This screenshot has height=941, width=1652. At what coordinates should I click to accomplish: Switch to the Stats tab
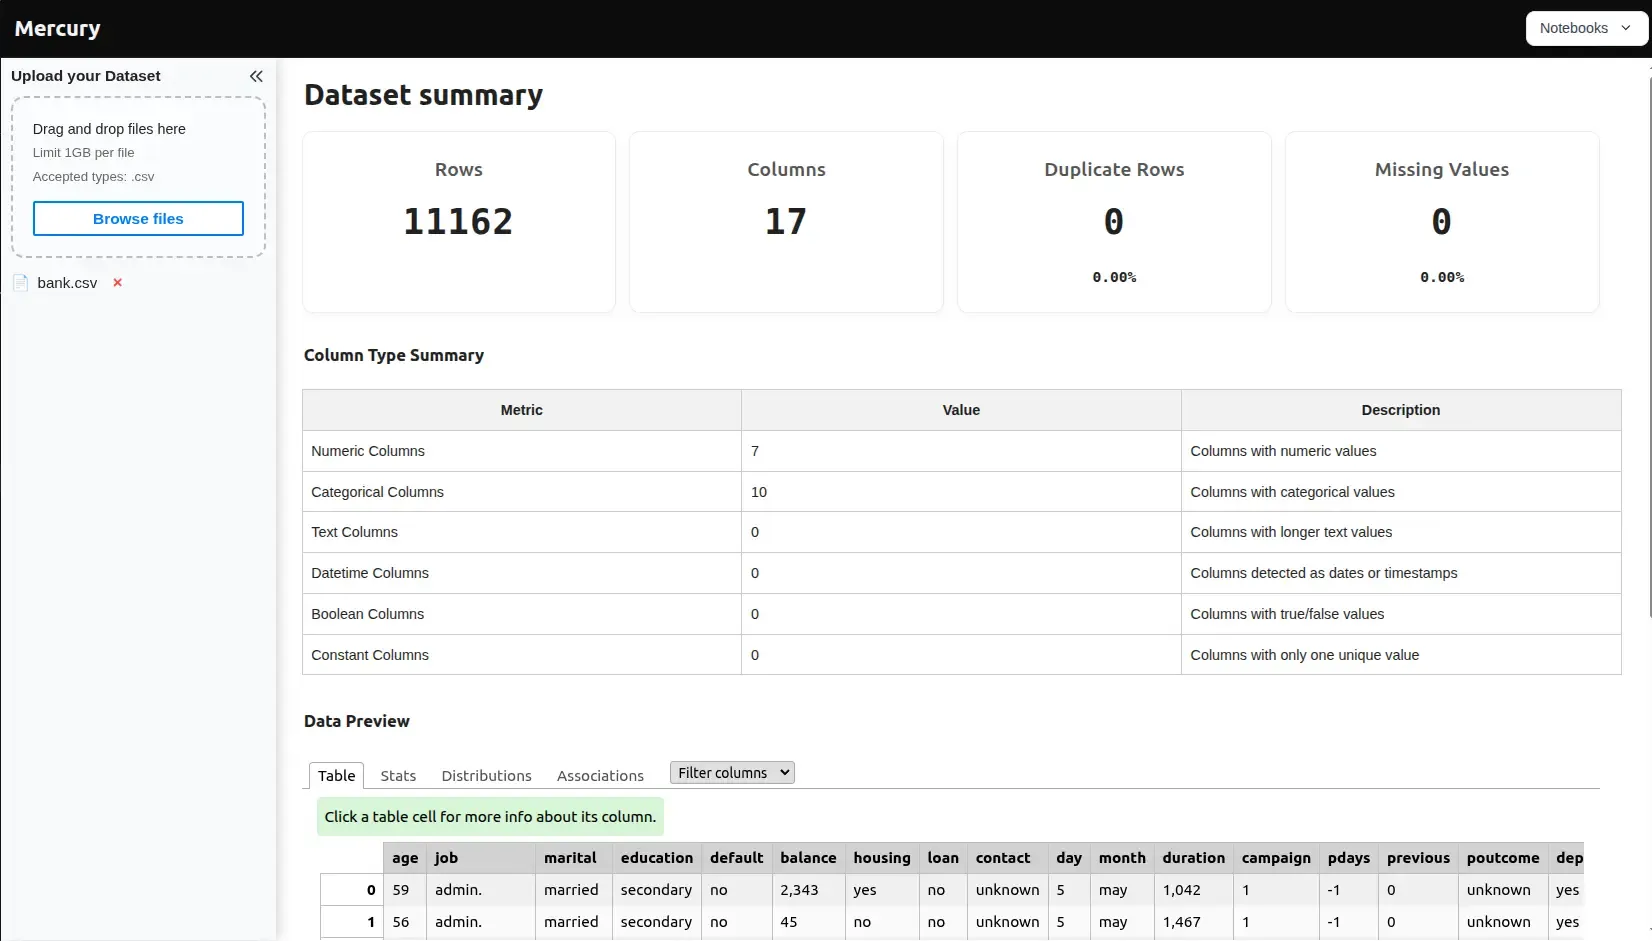(398, 775)
